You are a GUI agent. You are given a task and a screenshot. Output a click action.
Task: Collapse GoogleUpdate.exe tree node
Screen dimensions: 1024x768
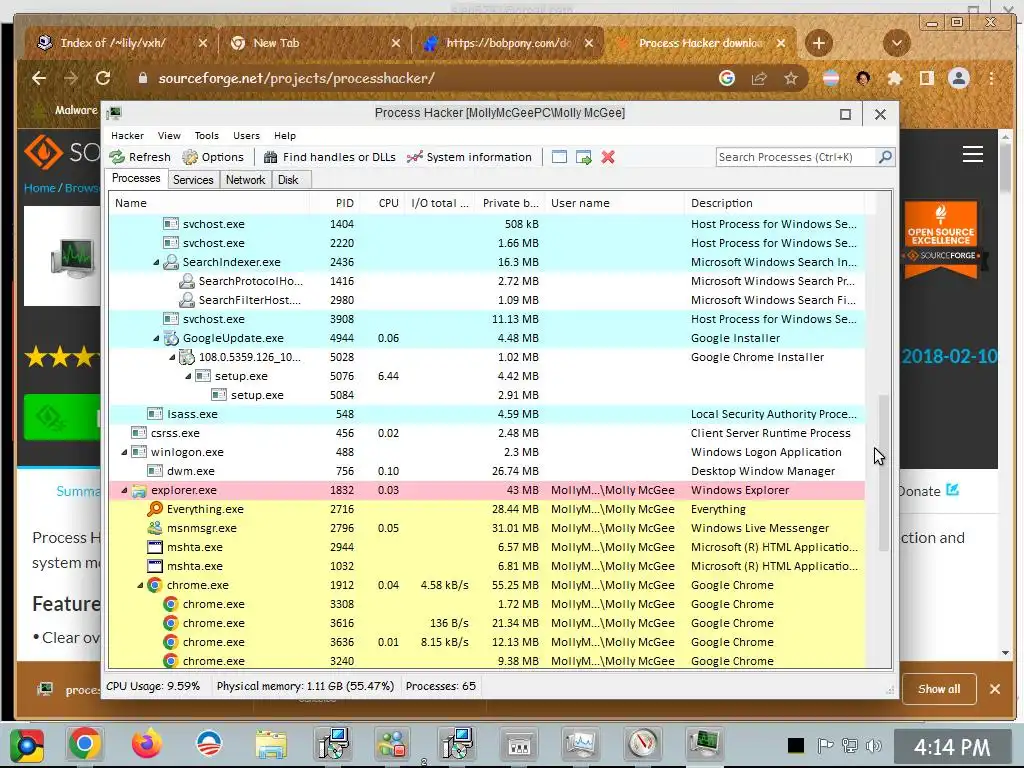(156, 338)
